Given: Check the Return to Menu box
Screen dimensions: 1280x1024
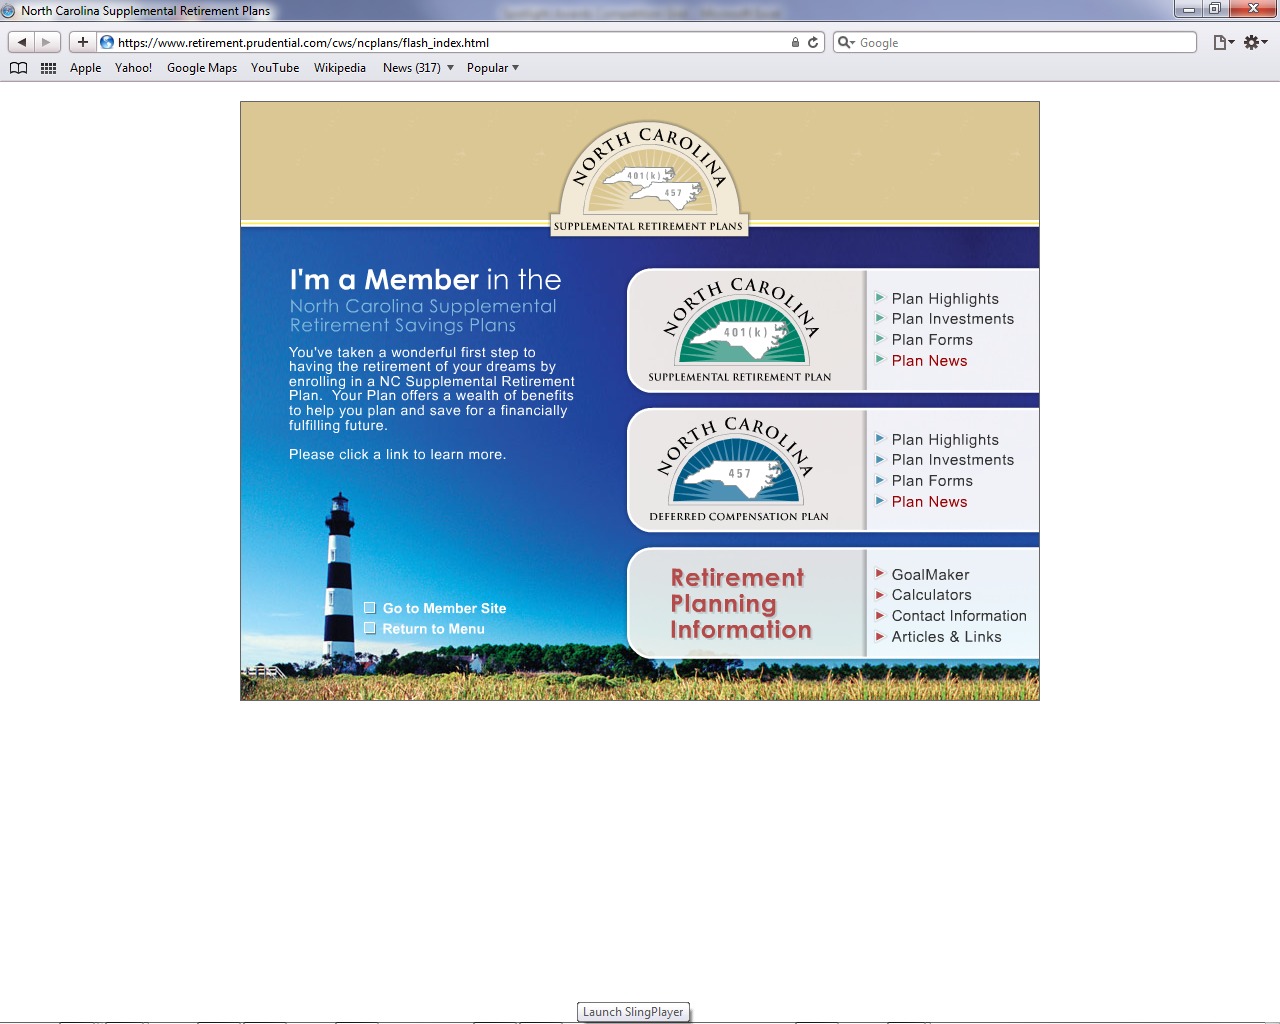Looking at the screenshot, I should click(370, 629).
